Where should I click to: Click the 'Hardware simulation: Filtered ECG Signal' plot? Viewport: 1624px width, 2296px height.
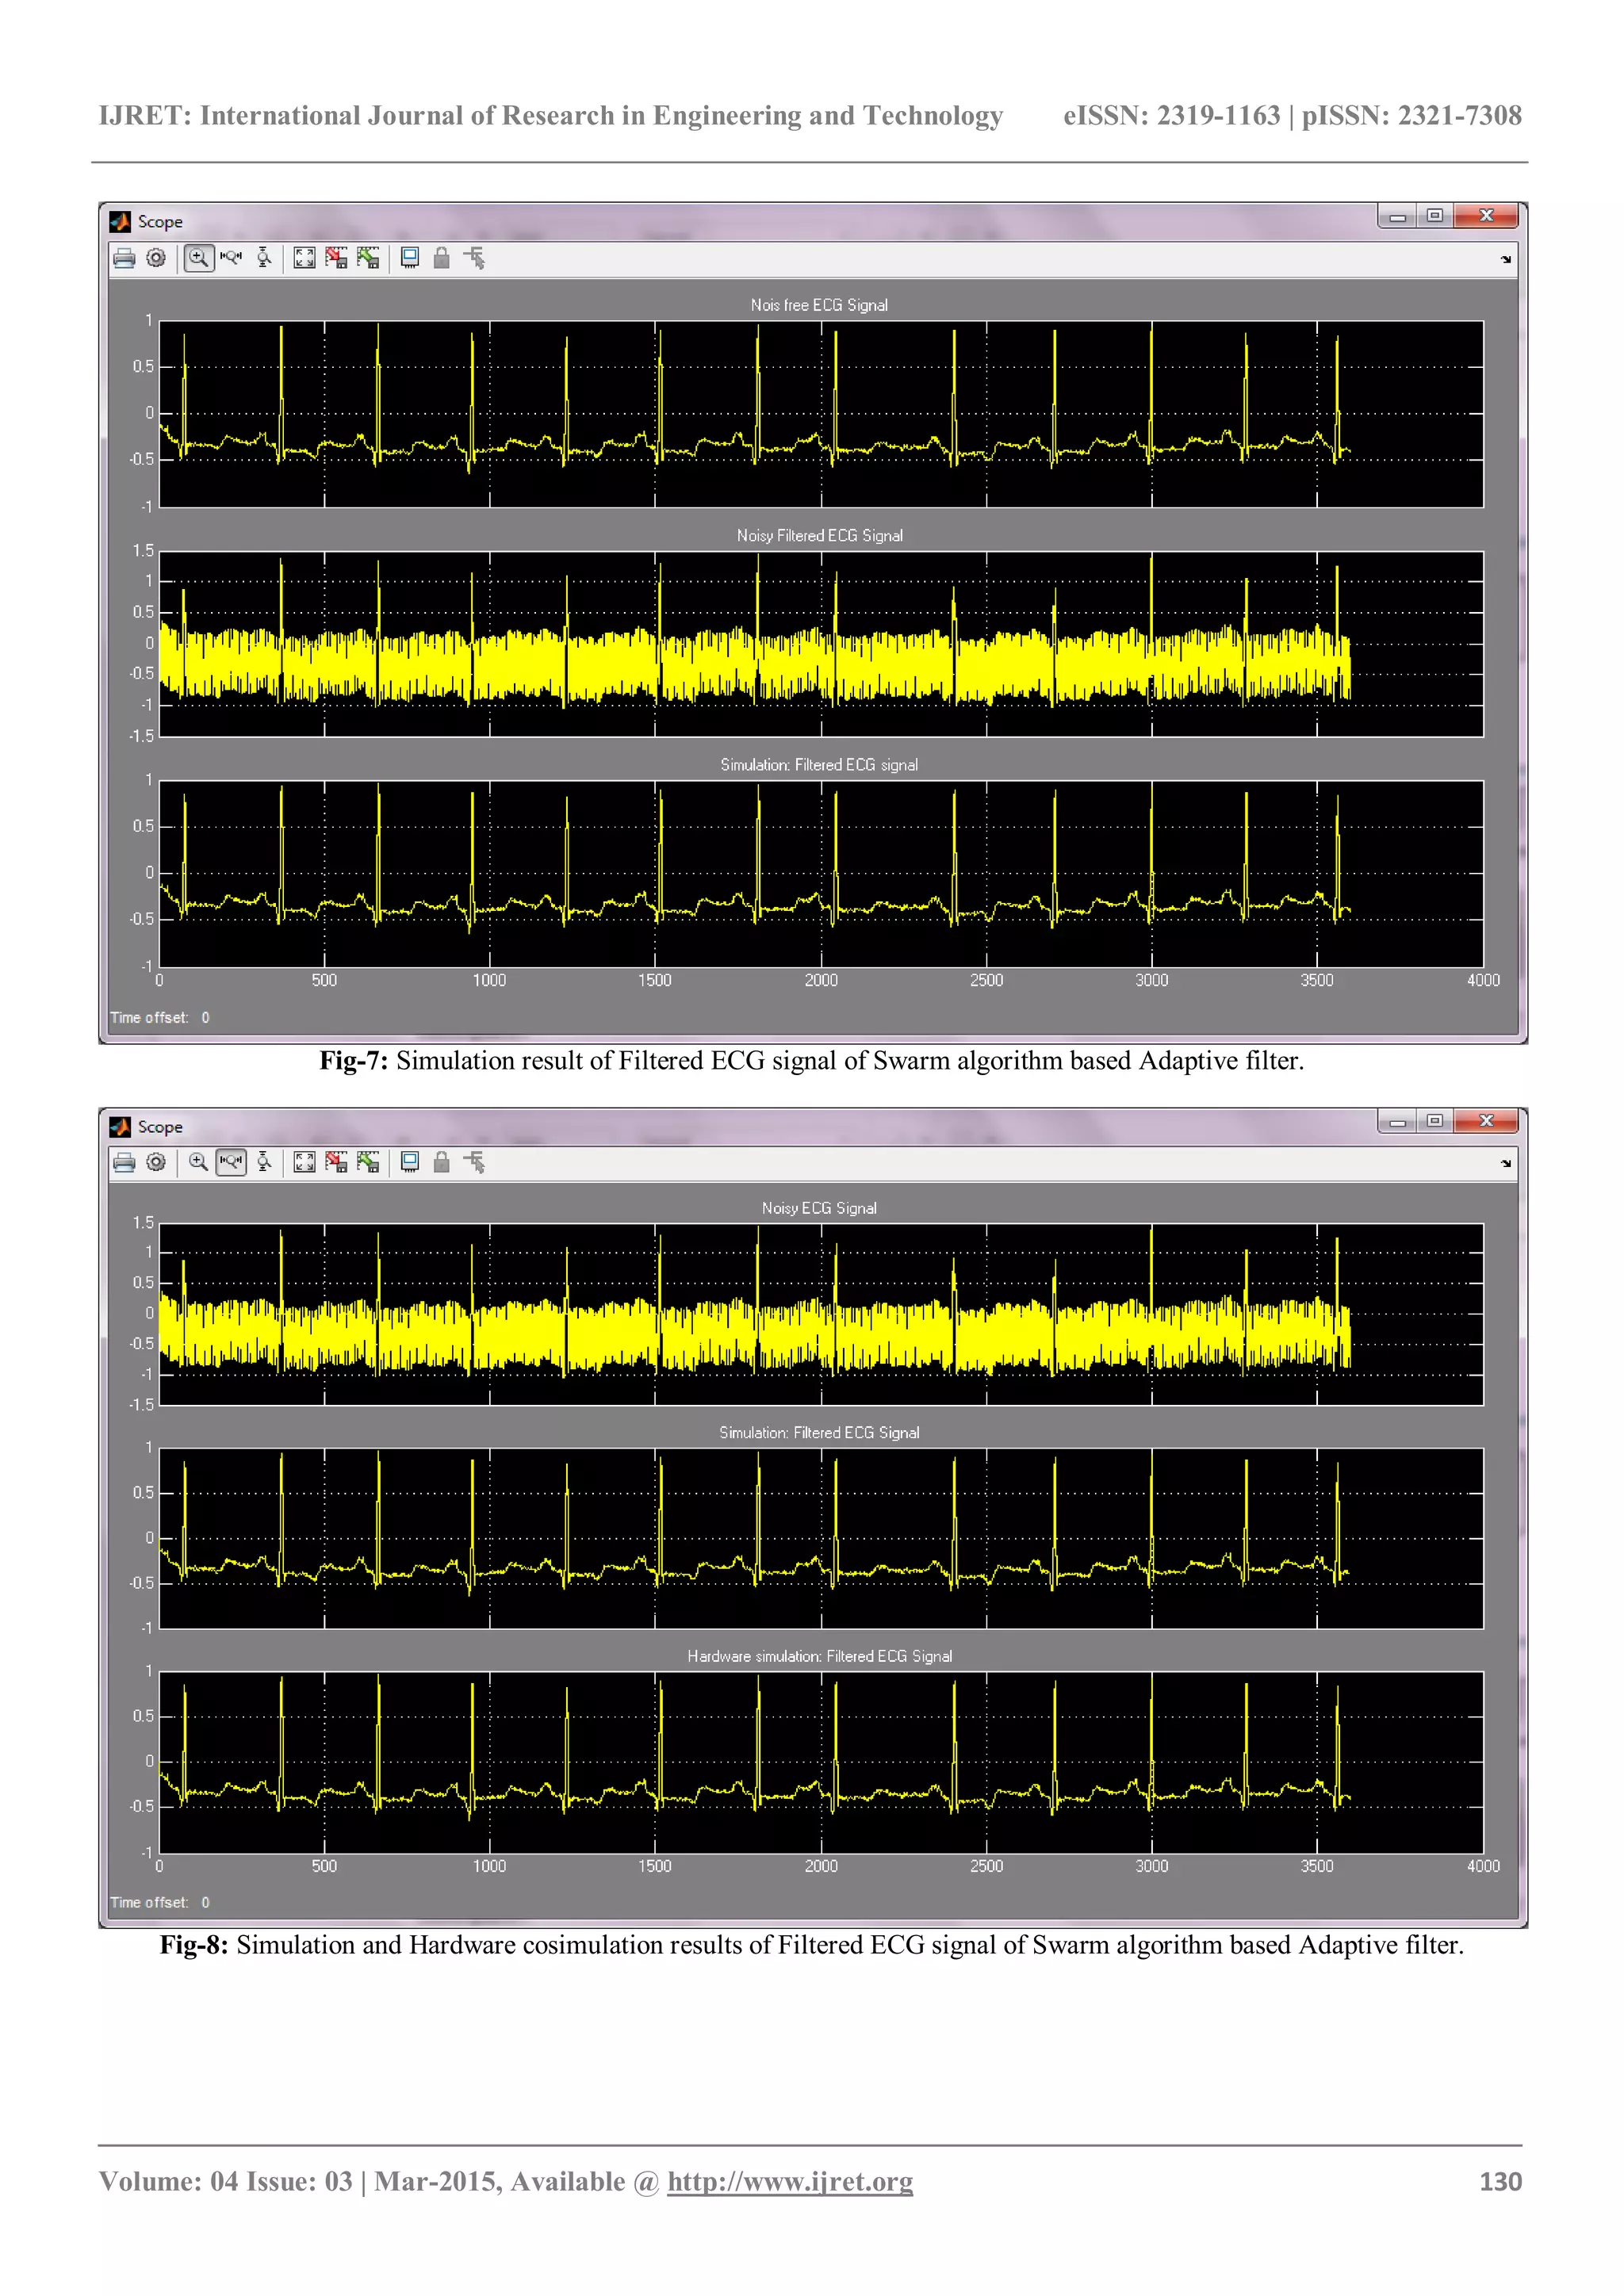[820, 1762]
